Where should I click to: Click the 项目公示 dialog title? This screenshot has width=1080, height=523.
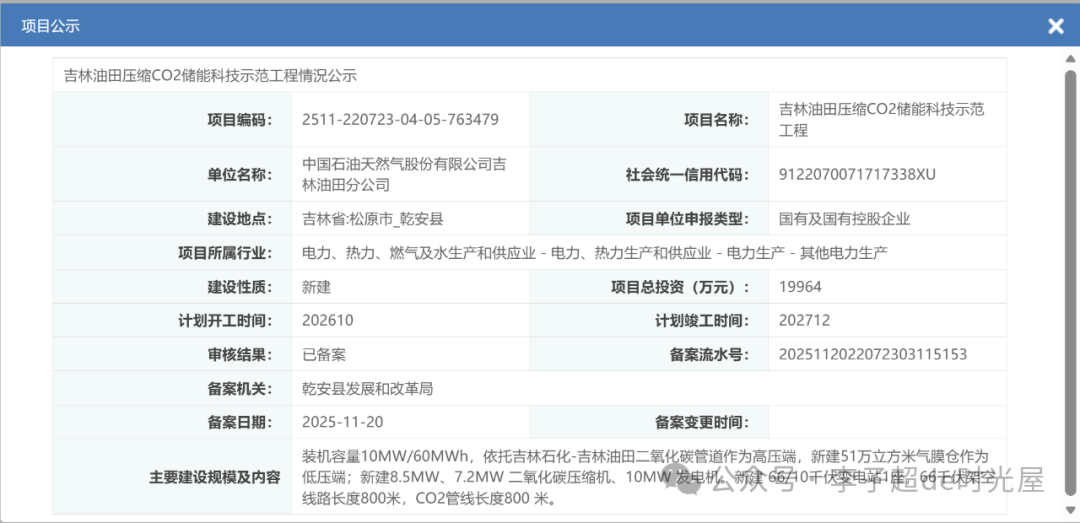50,26
